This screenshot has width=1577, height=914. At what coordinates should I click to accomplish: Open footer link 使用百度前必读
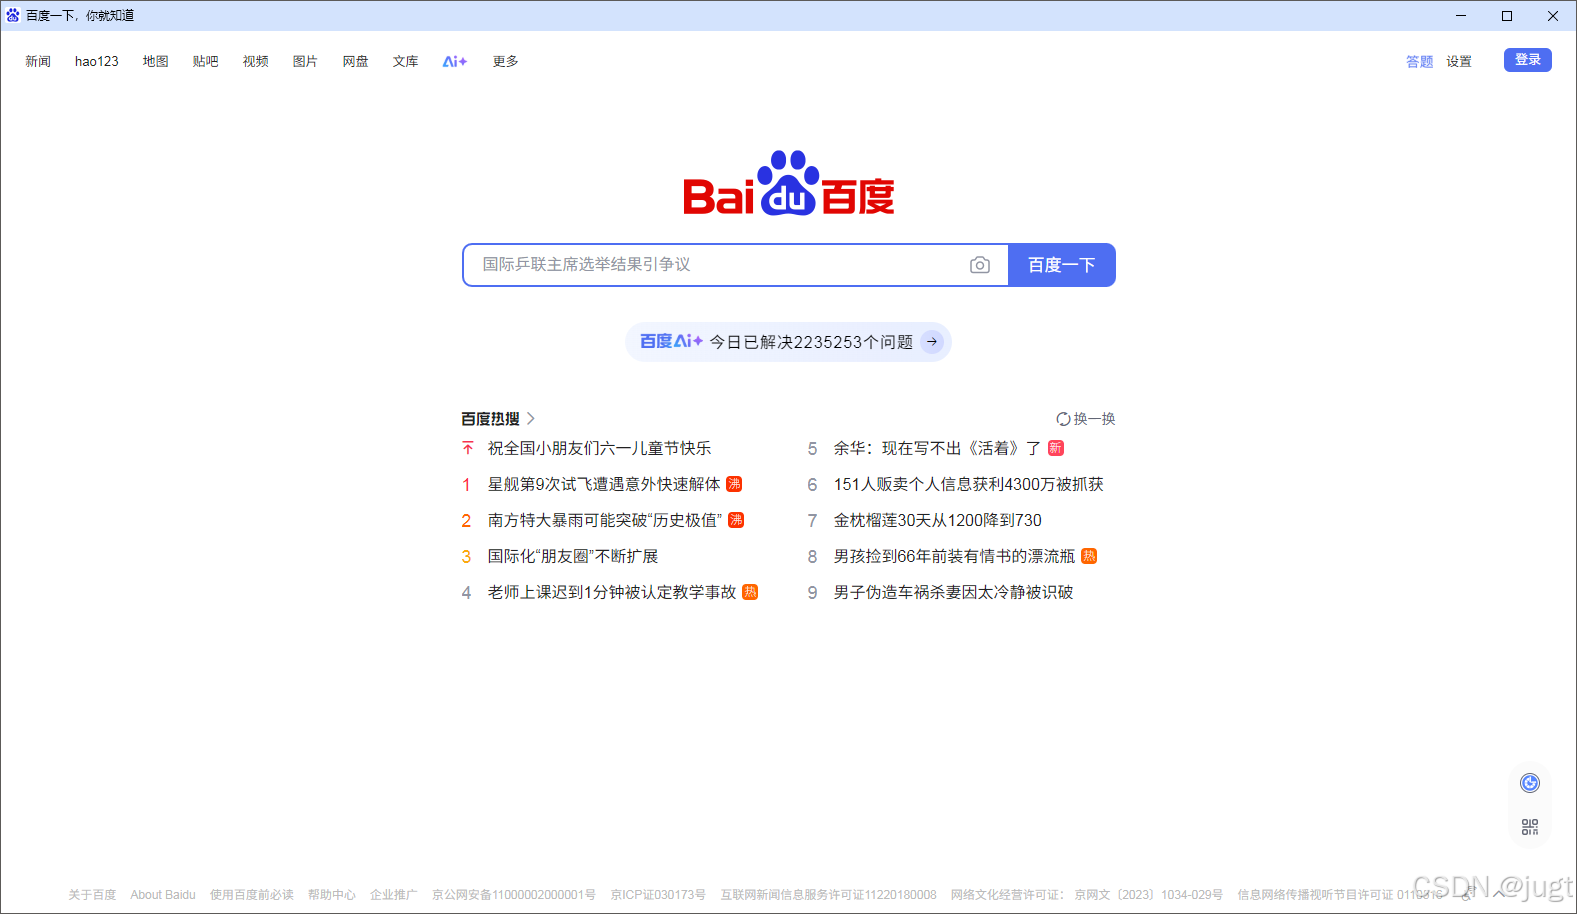252,895
